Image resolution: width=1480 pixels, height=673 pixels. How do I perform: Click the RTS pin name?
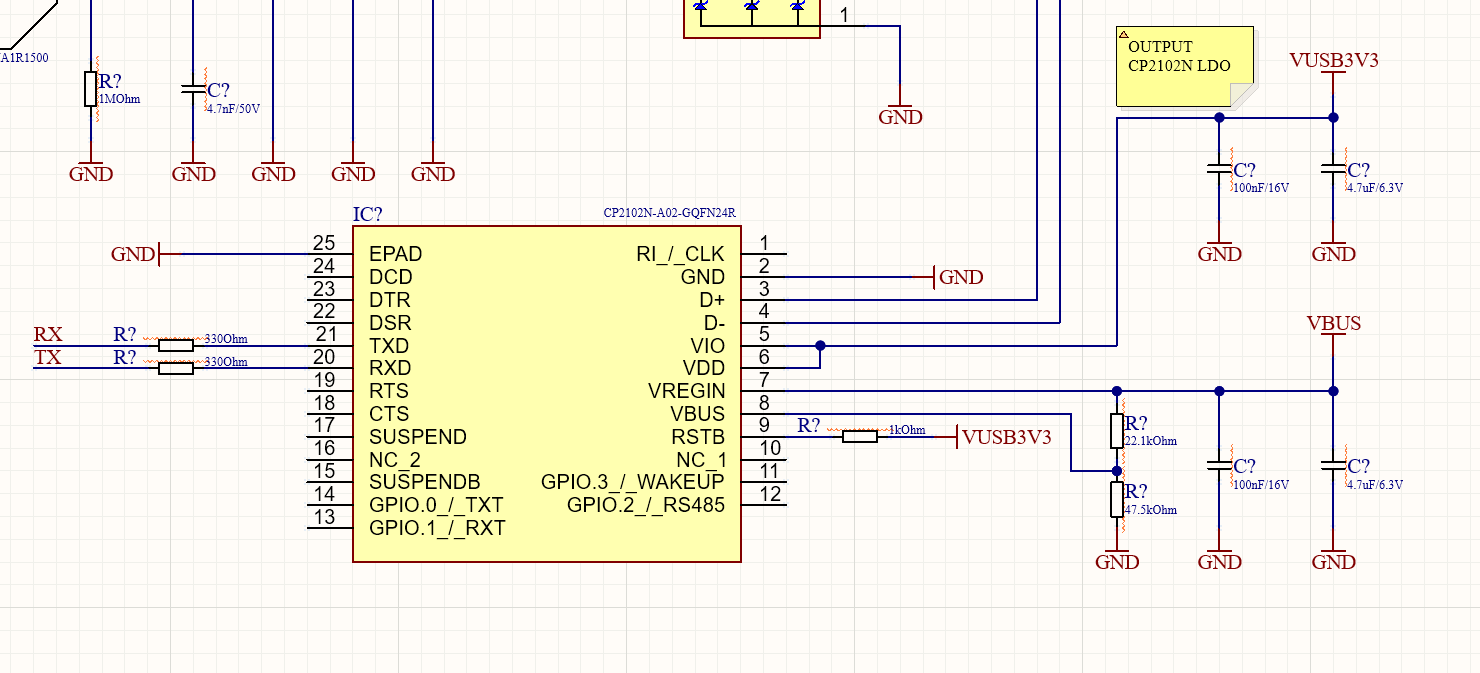click(x=388, y=391)
